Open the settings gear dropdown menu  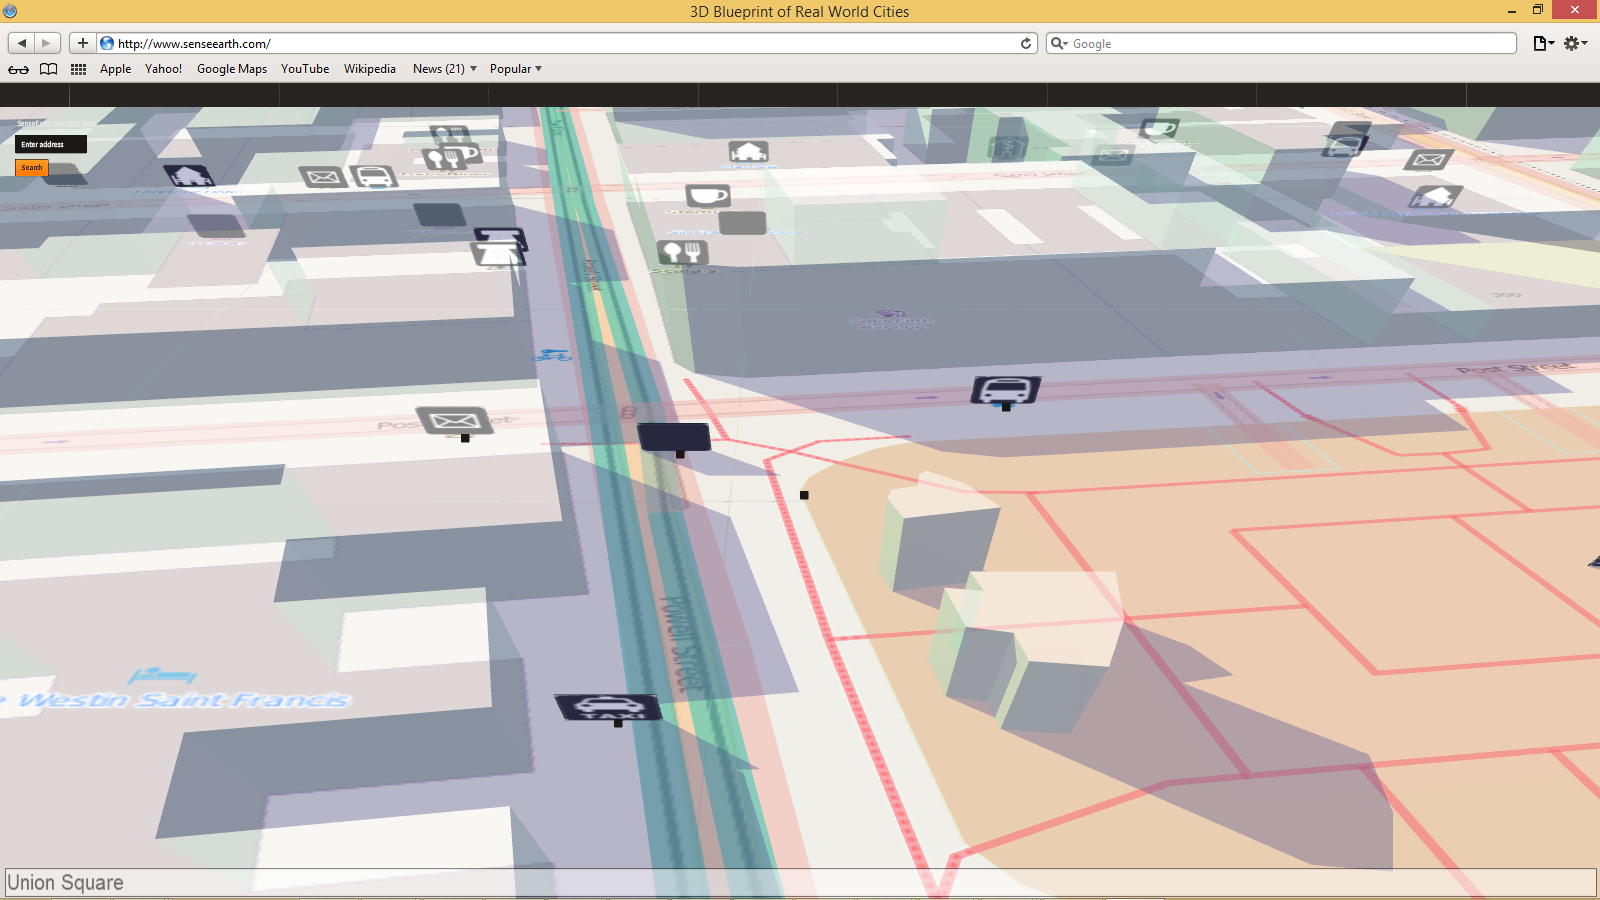click(x=1575, y=43)
